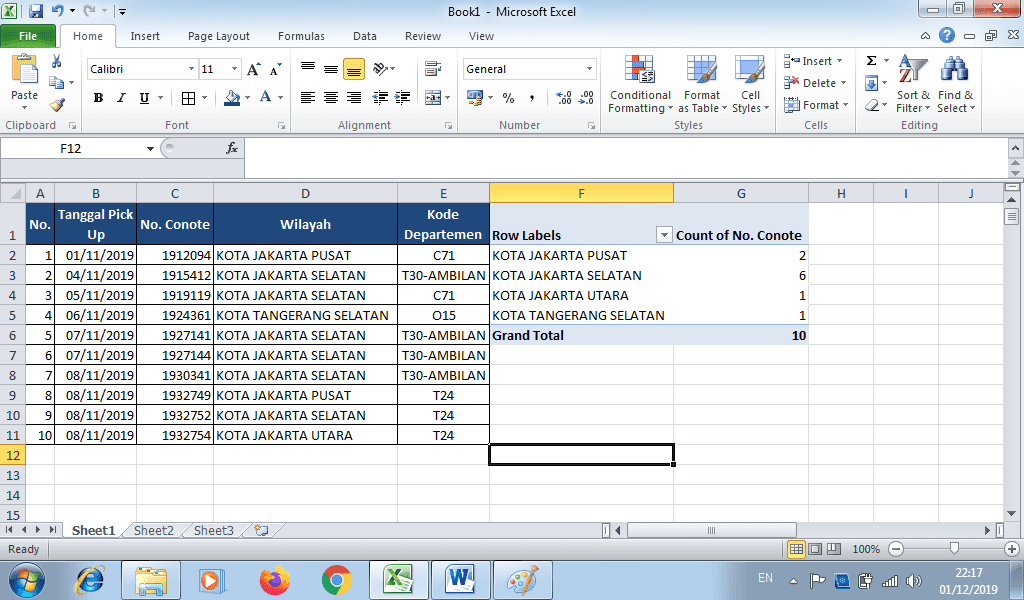Click the Insert Function fx icon
Screen dimensions: 1024x600
(232, 148)
